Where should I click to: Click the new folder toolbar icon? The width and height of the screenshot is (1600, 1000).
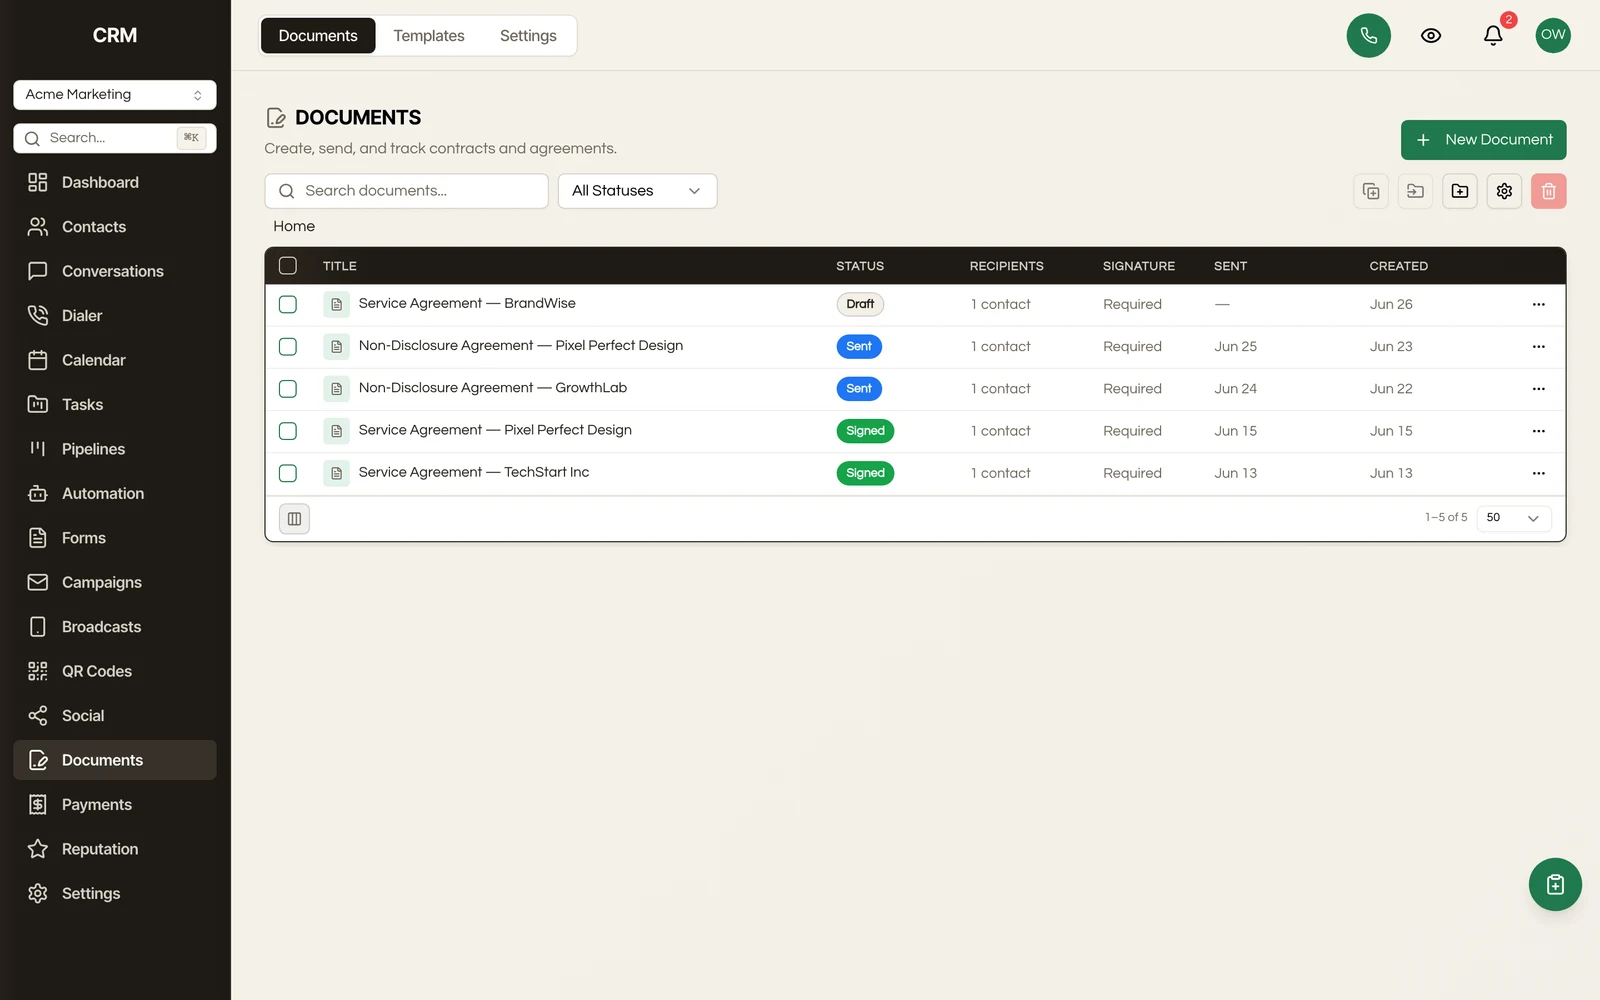pyautogui.click(x=1460, y=191)
